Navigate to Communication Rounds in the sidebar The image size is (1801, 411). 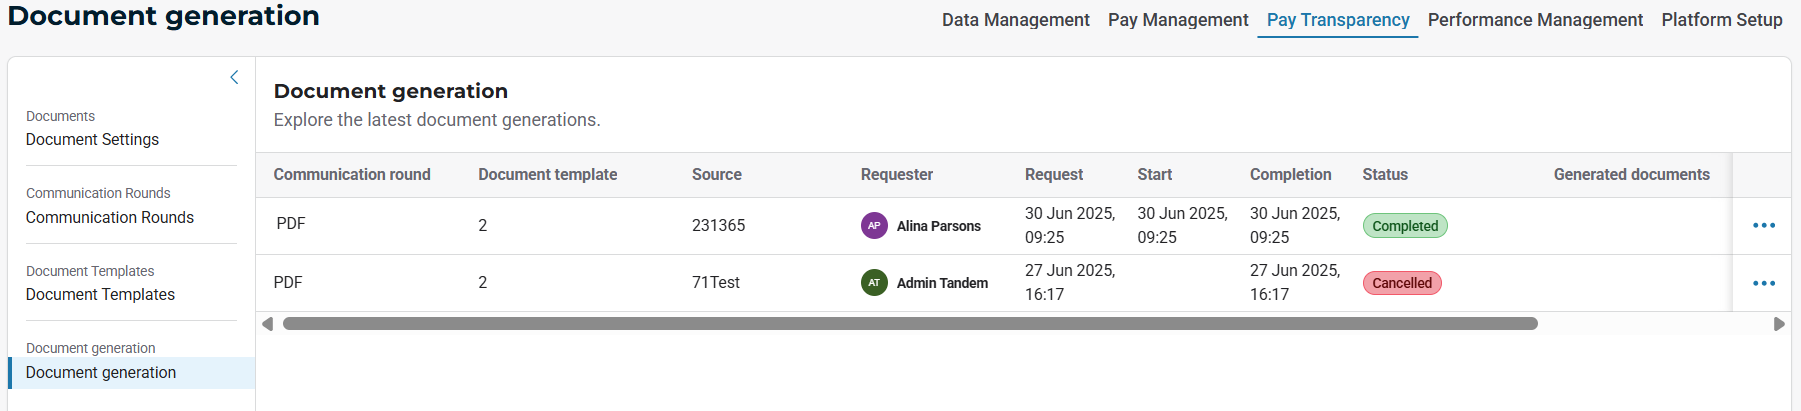click(x=110, y=217)
